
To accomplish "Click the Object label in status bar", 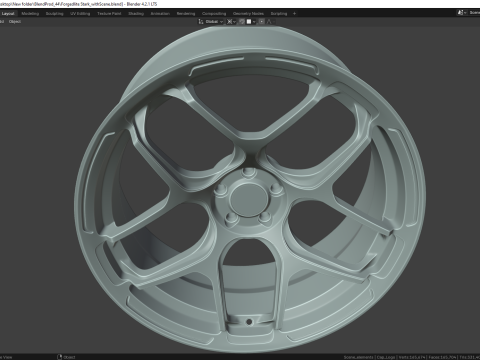I will tap(69, 357).
